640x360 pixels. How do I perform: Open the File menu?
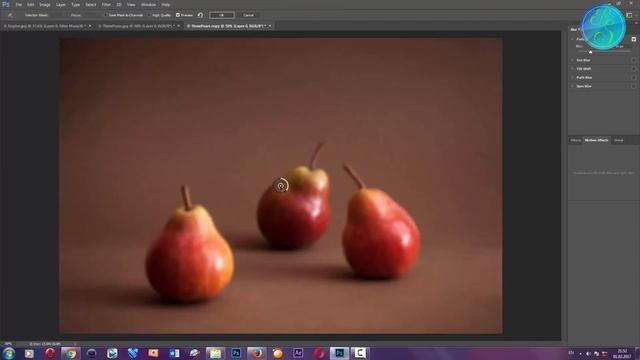point(18,4)
